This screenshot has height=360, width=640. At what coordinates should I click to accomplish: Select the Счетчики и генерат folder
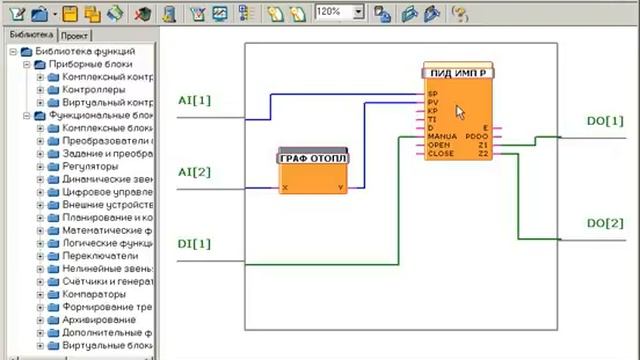(107, 281)
